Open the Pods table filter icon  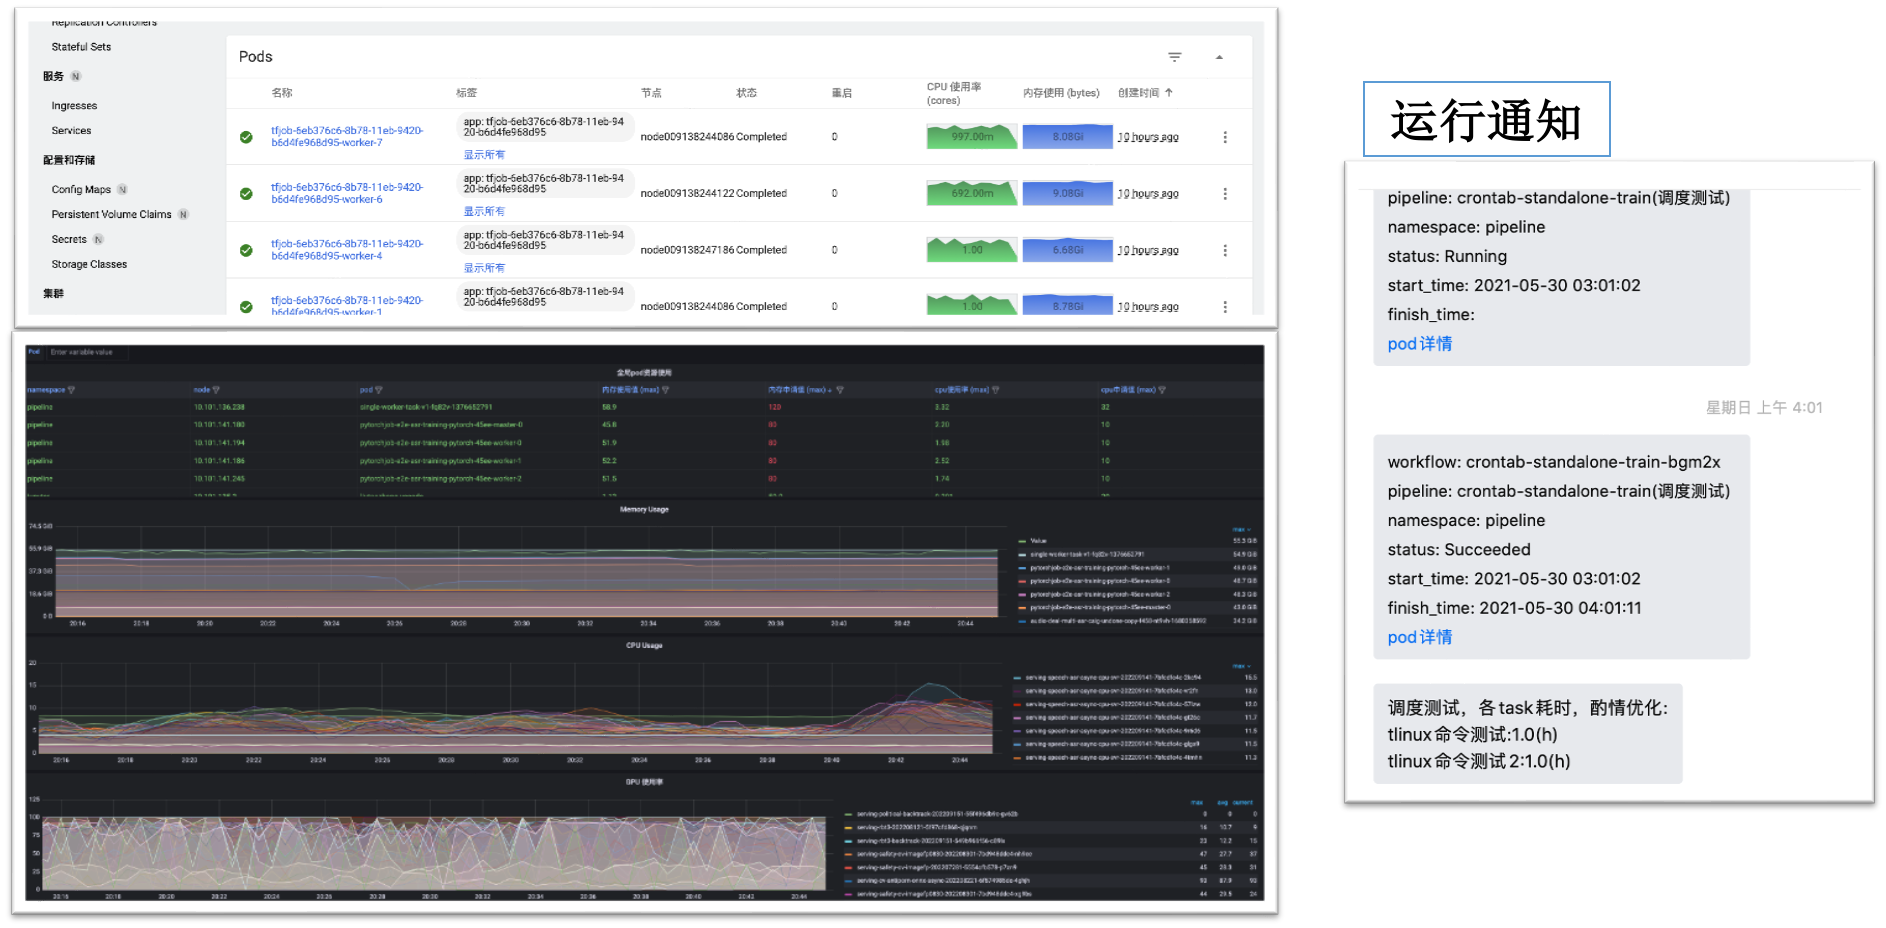pos(1174,57)
